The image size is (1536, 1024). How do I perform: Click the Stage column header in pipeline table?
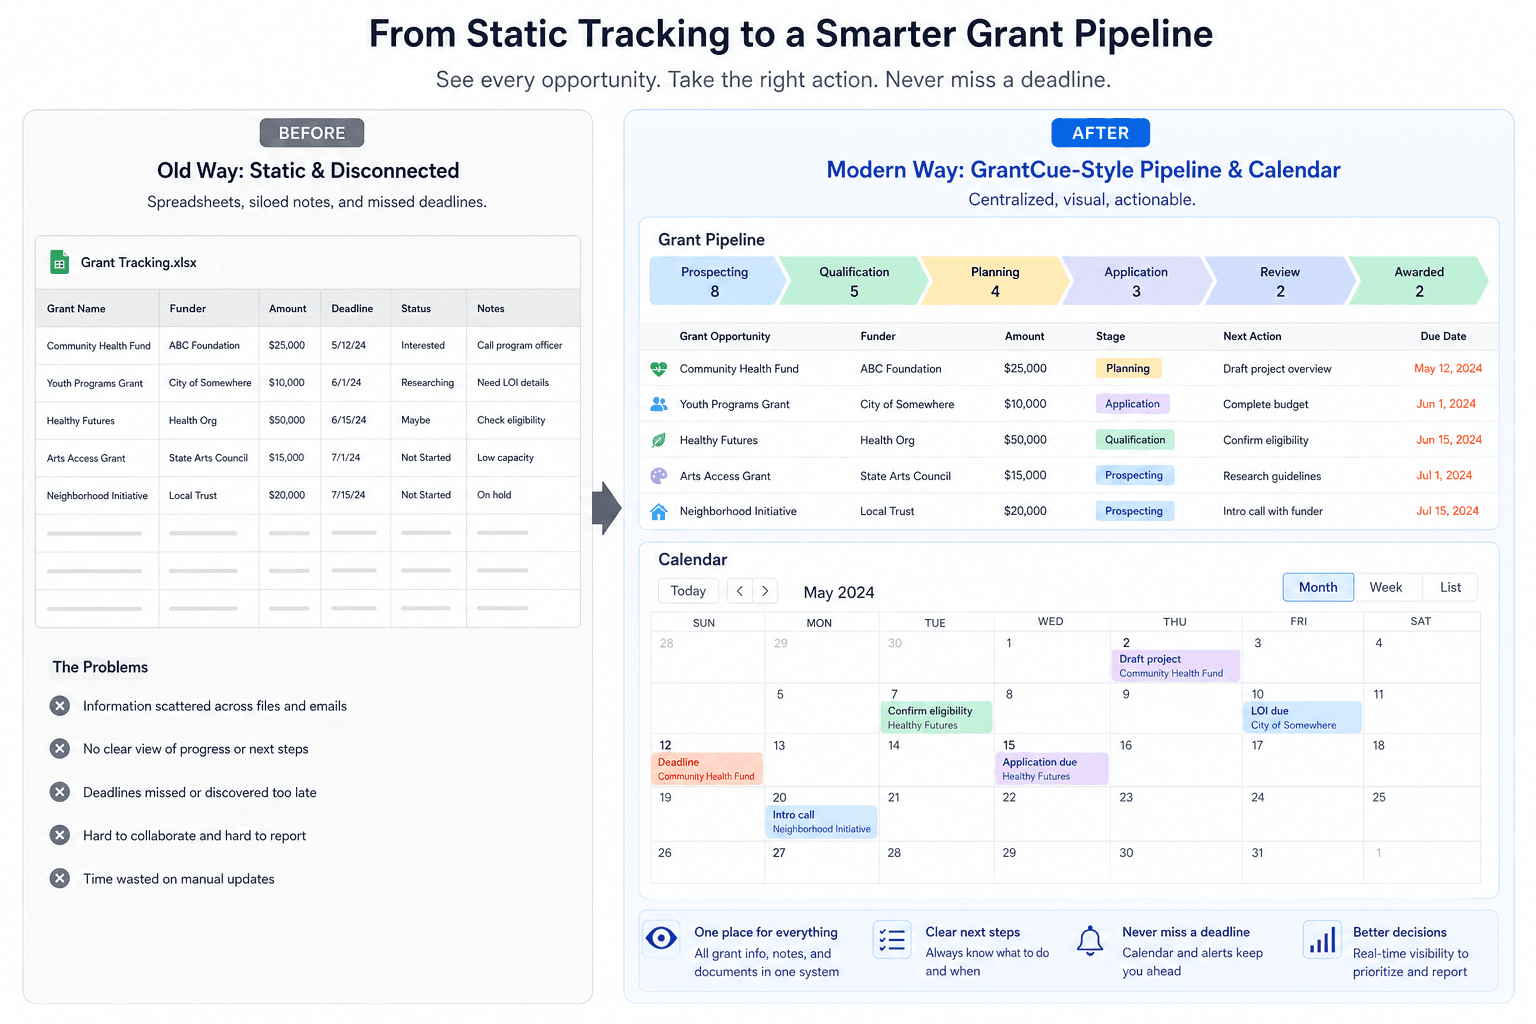click(x=1110, y=336)
